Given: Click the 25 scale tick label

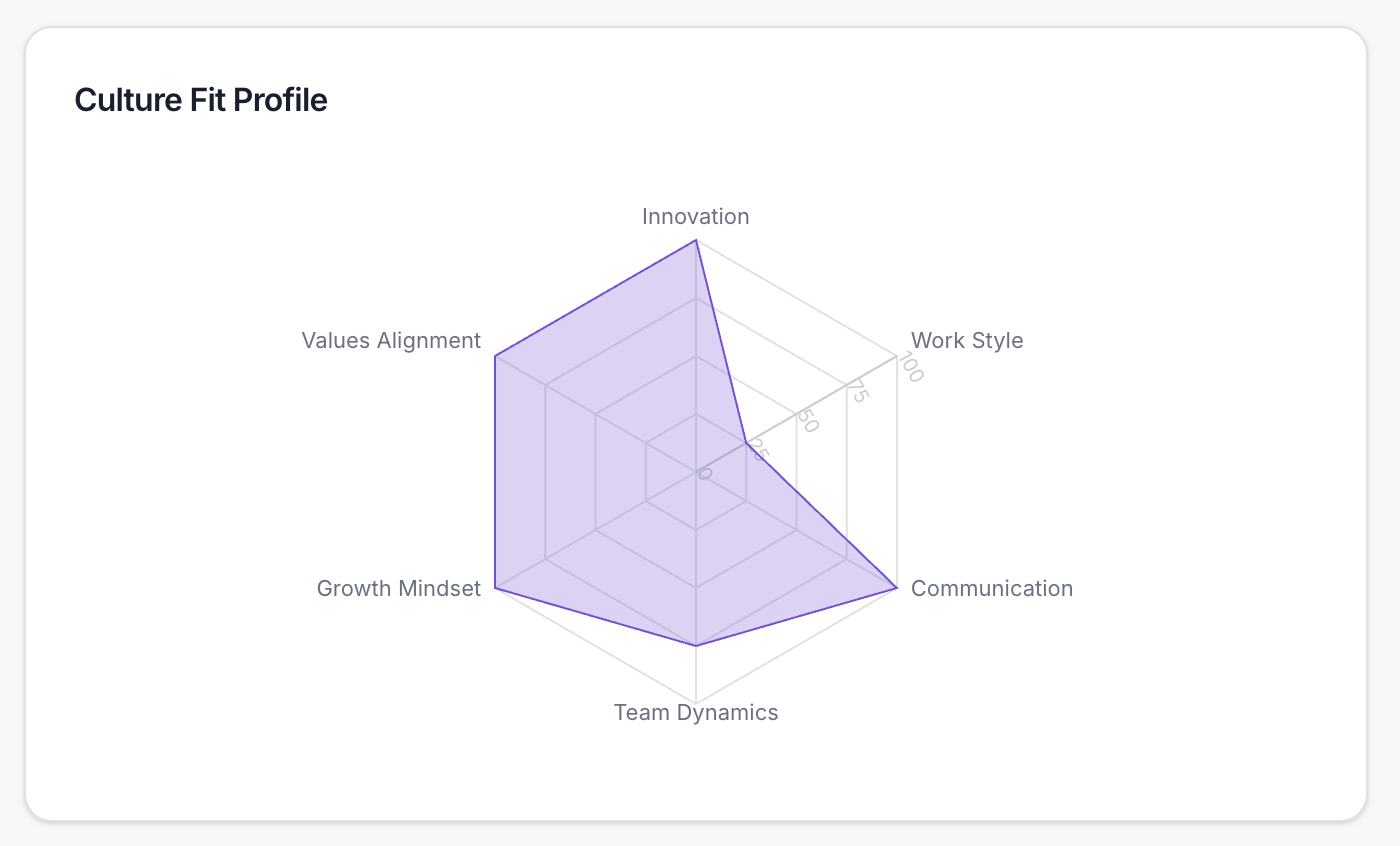Looking at the screenshot, I should (758, 452).
